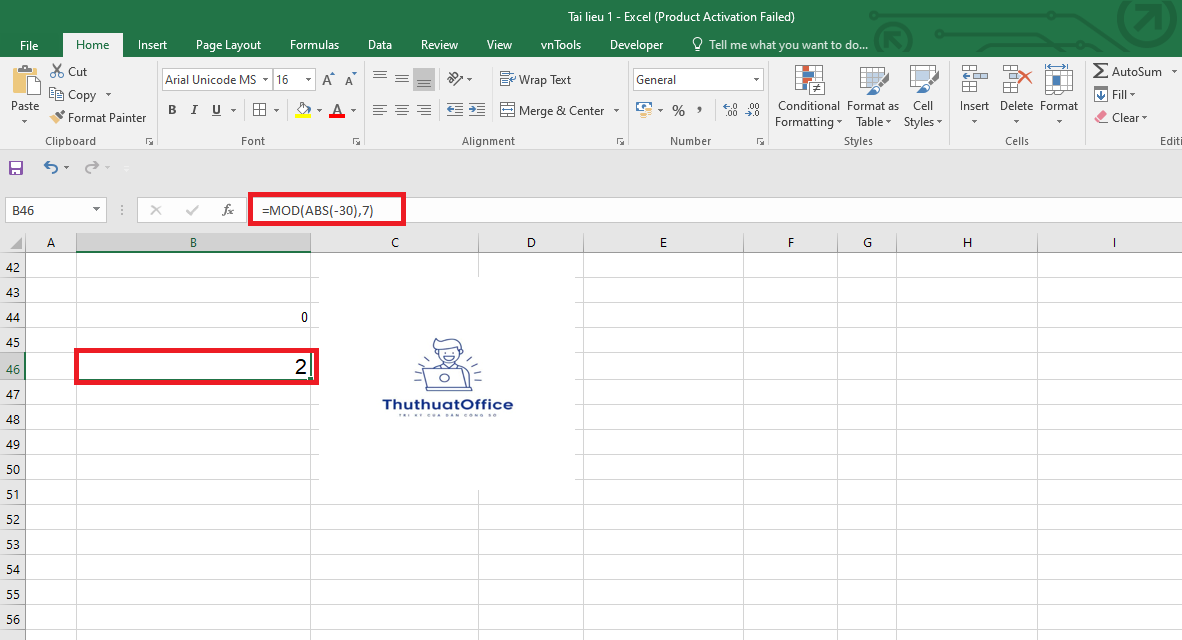Switch to the Formulas tab

(x=314, y=45)
